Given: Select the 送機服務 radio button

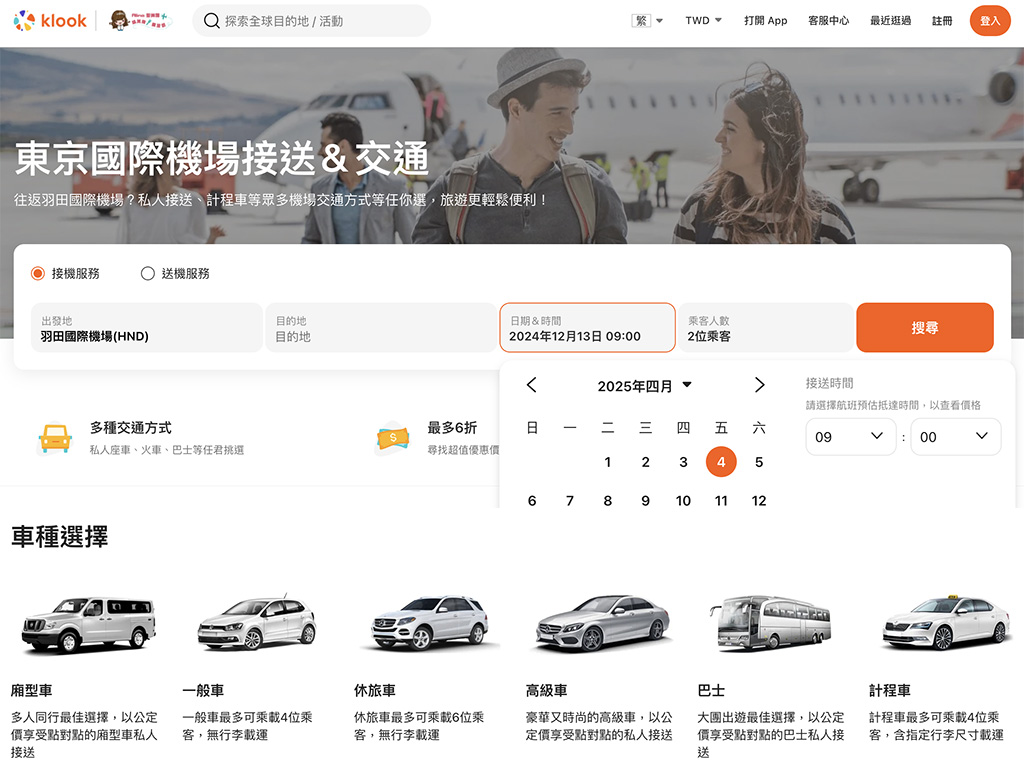Looking at the screenshot, I should (x=148, y=274).
